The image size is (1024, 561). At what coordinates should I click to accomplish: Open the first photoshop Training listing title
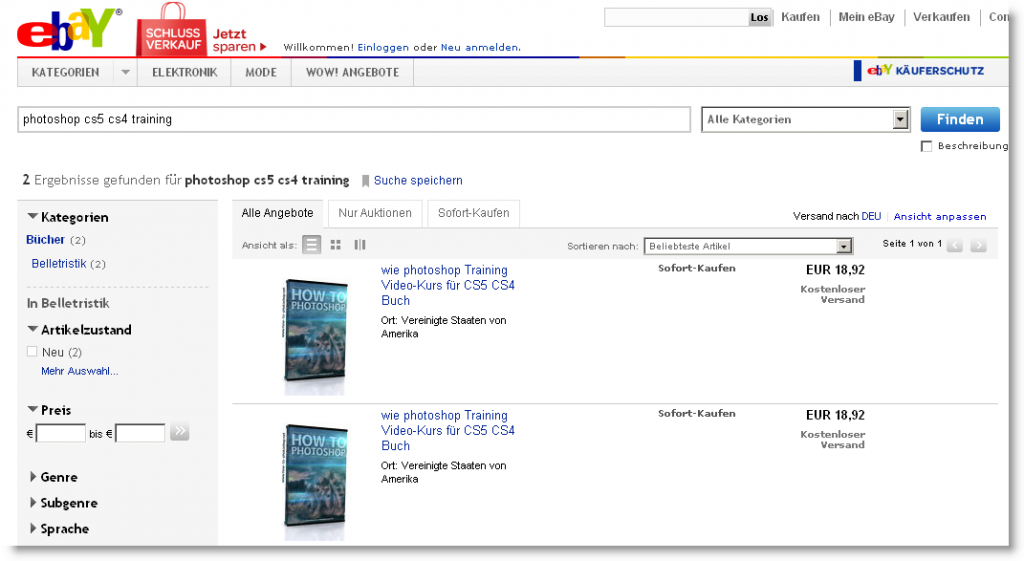(x=448, y=285)
